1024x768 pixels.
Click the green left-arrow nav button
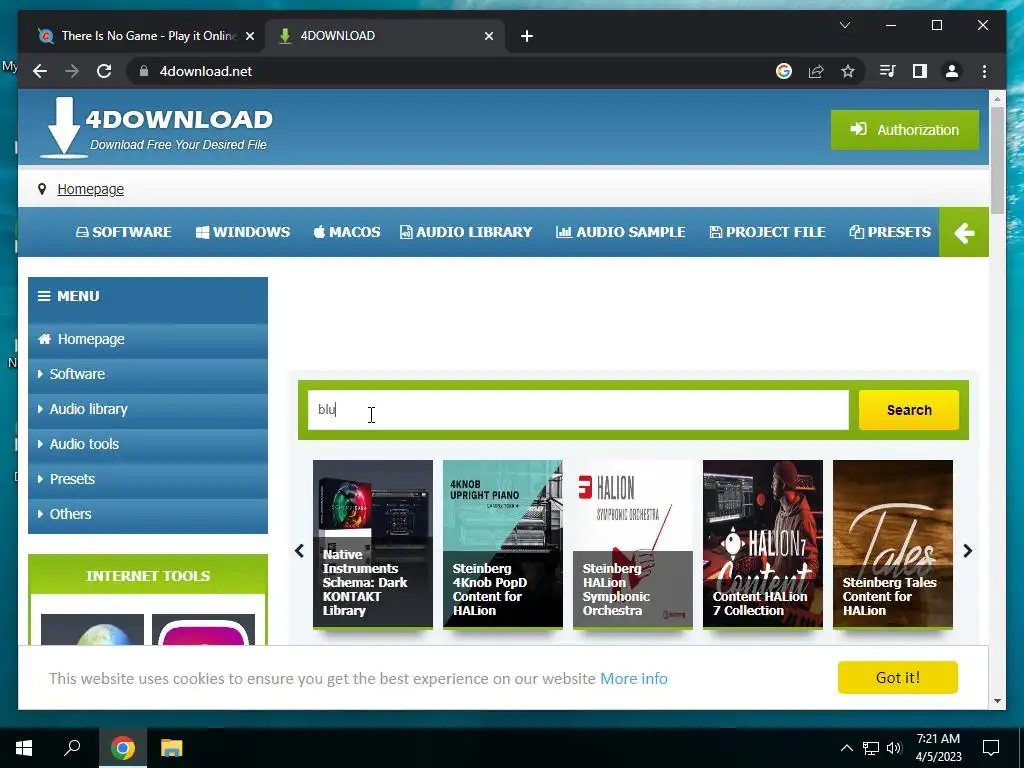964,232
